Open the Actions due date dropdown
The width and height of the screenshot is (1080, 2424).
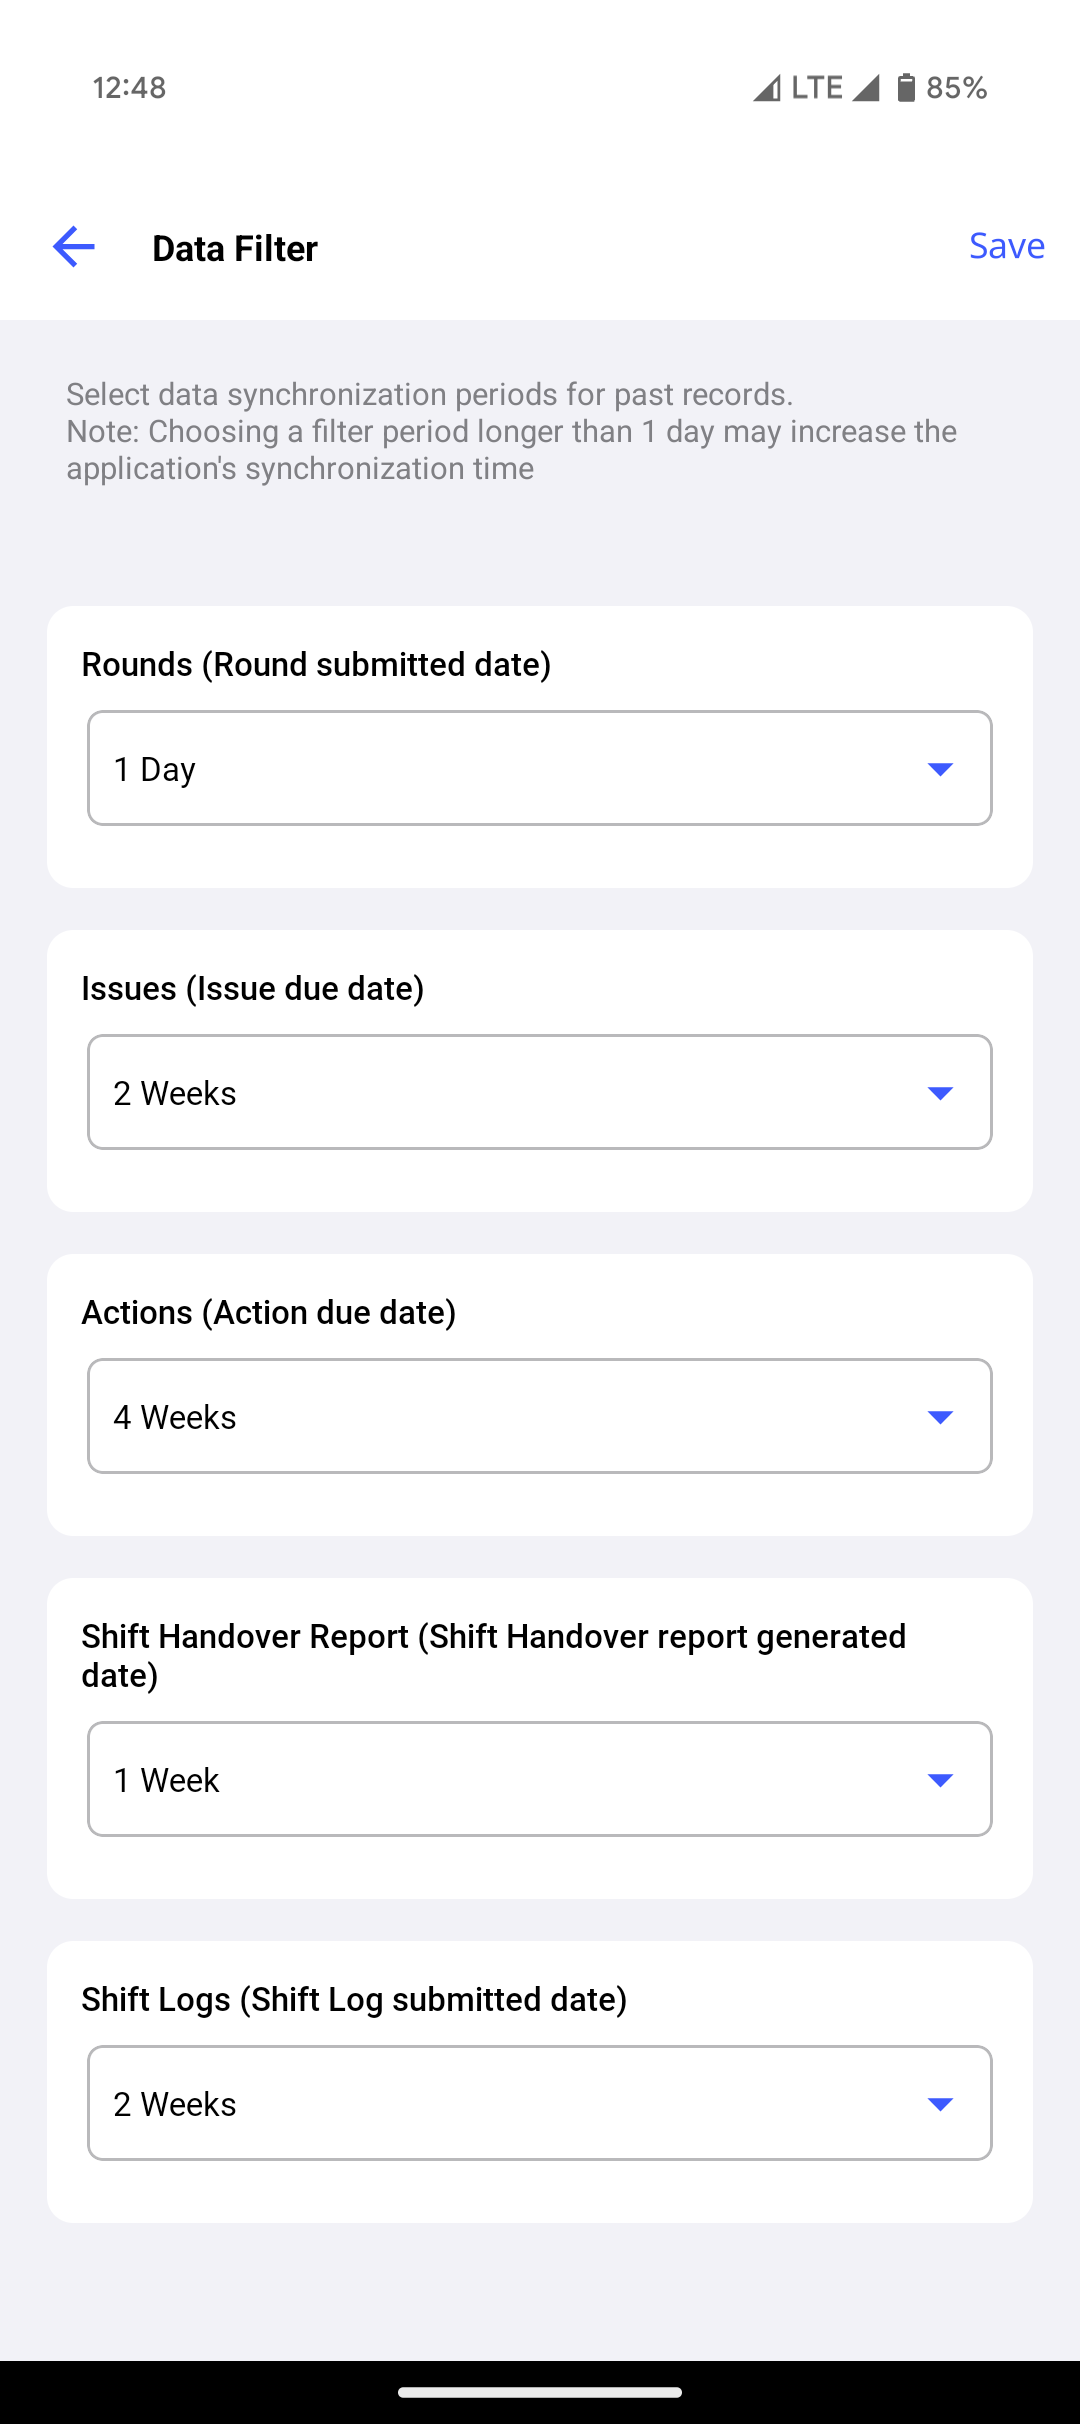540,1416
